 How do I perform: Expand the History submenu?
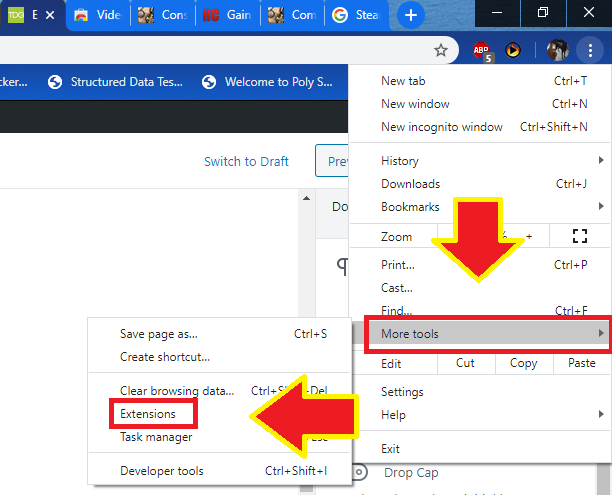[x=480, y=161]
